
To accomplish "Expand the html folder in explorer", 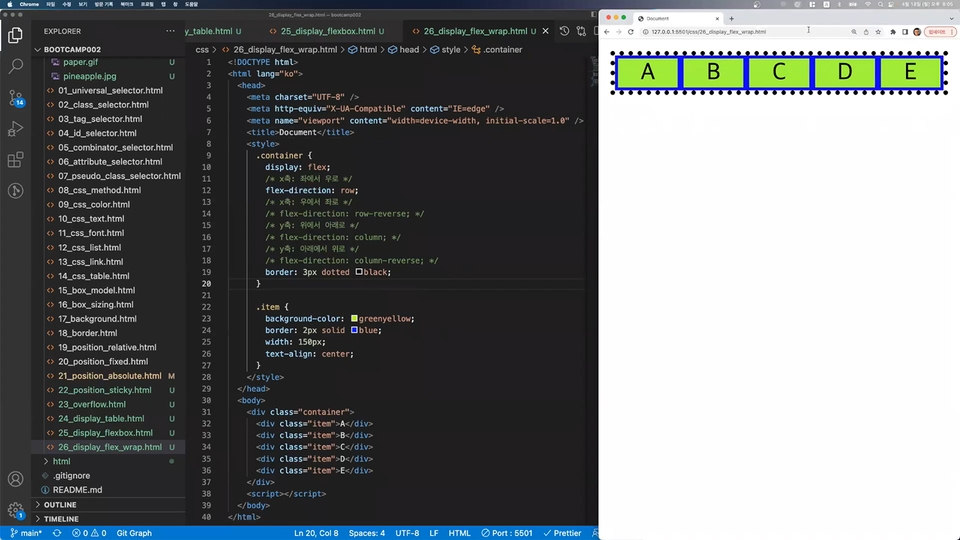I will pos(61,461).
